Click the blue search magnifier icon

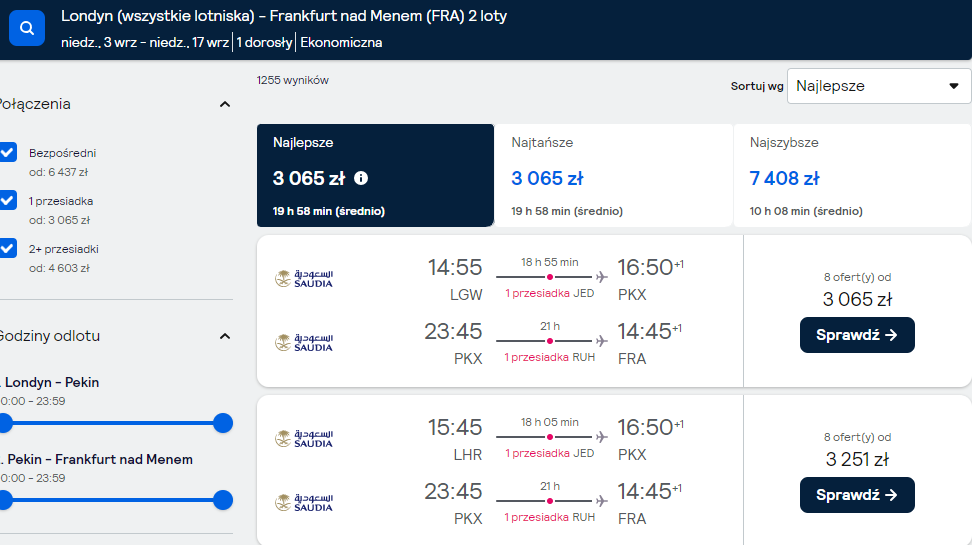coord(27,28)
